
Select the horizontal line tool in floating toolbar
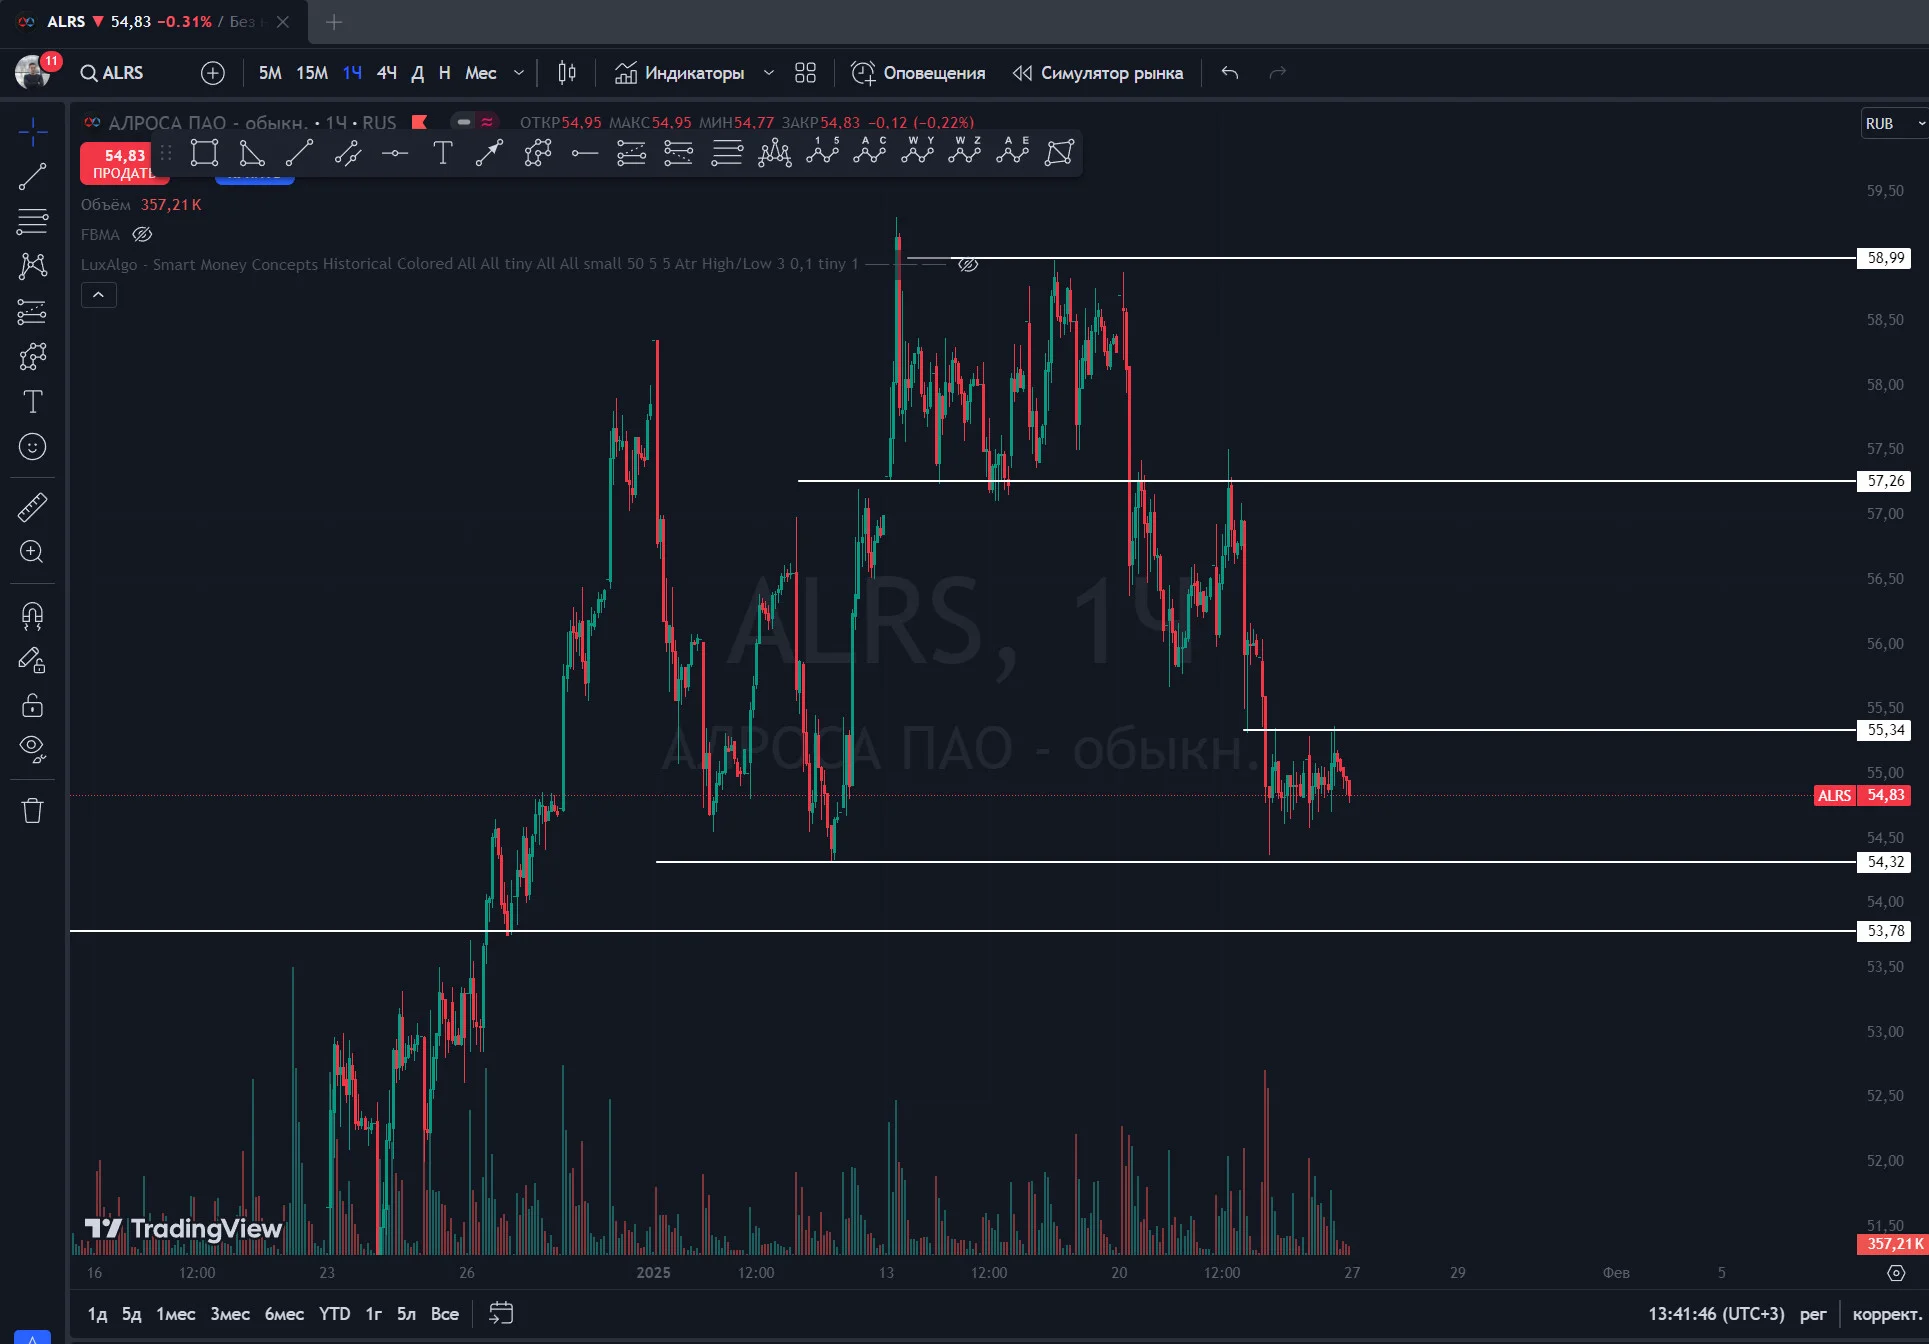coord(395,153)
